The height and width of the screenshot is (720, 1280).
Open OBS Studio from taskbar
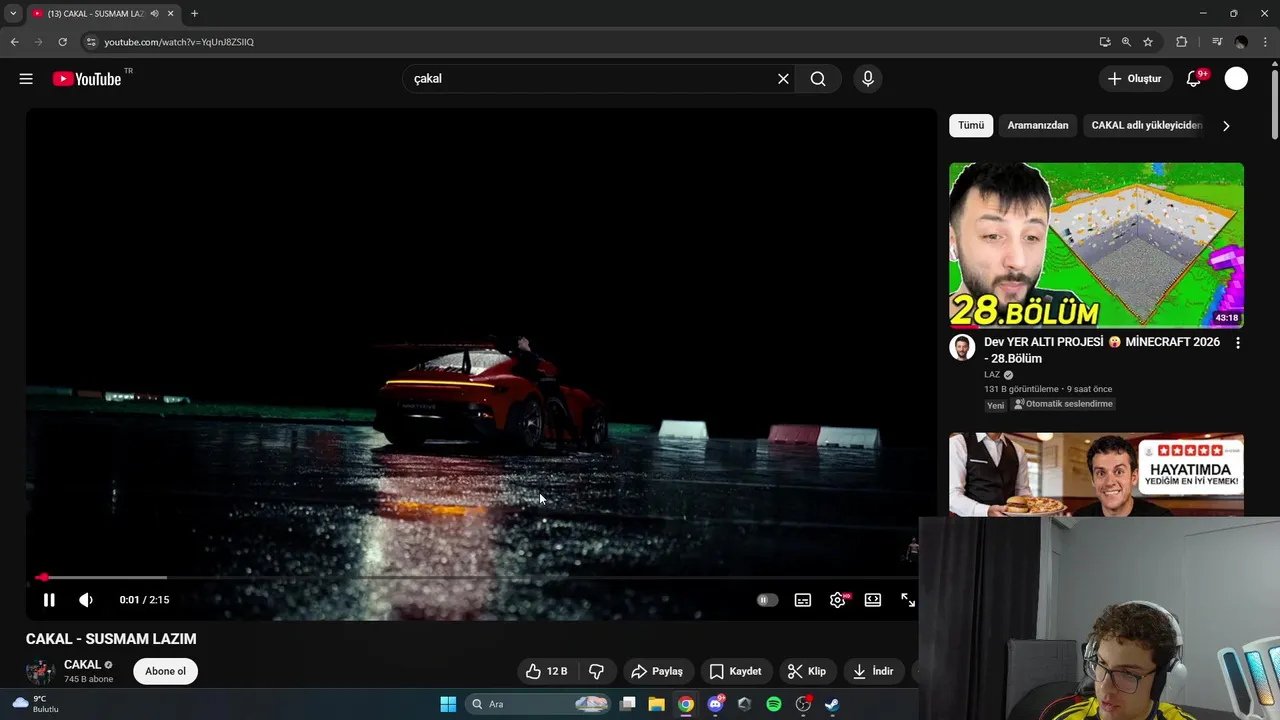pos(803,704)
